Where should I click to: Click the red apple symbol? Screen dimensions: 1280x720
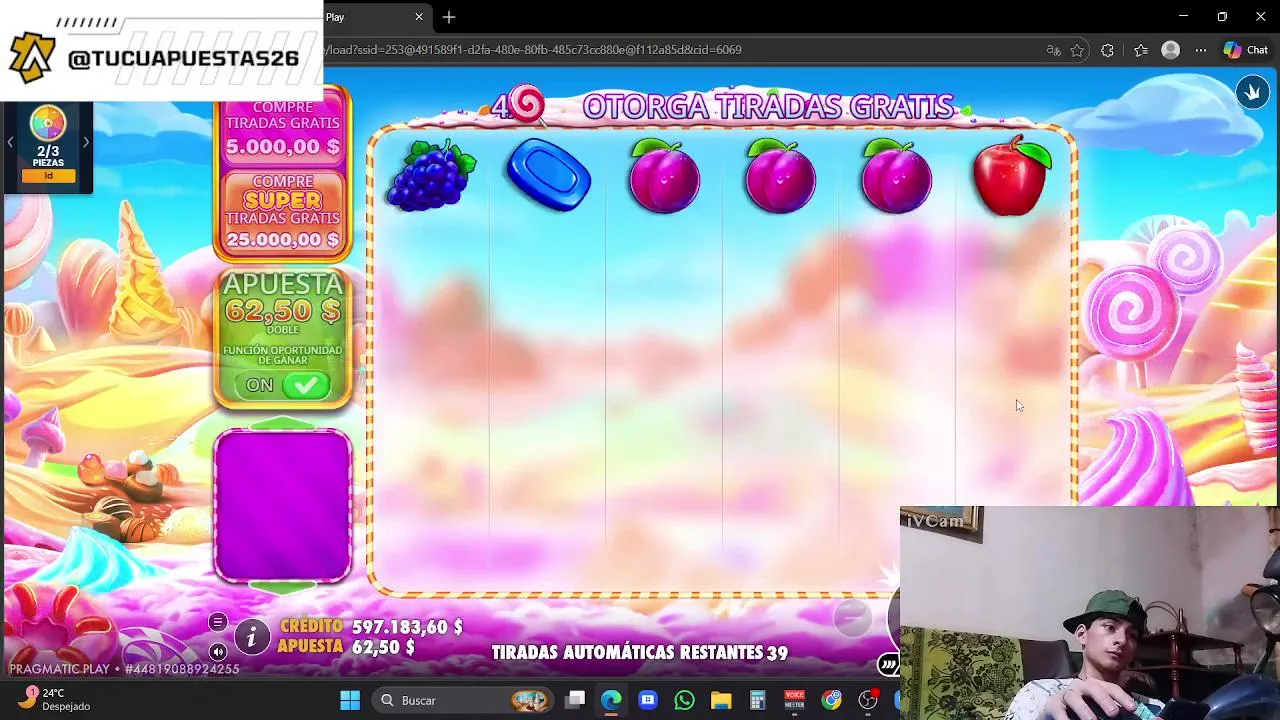(1012, 176)
